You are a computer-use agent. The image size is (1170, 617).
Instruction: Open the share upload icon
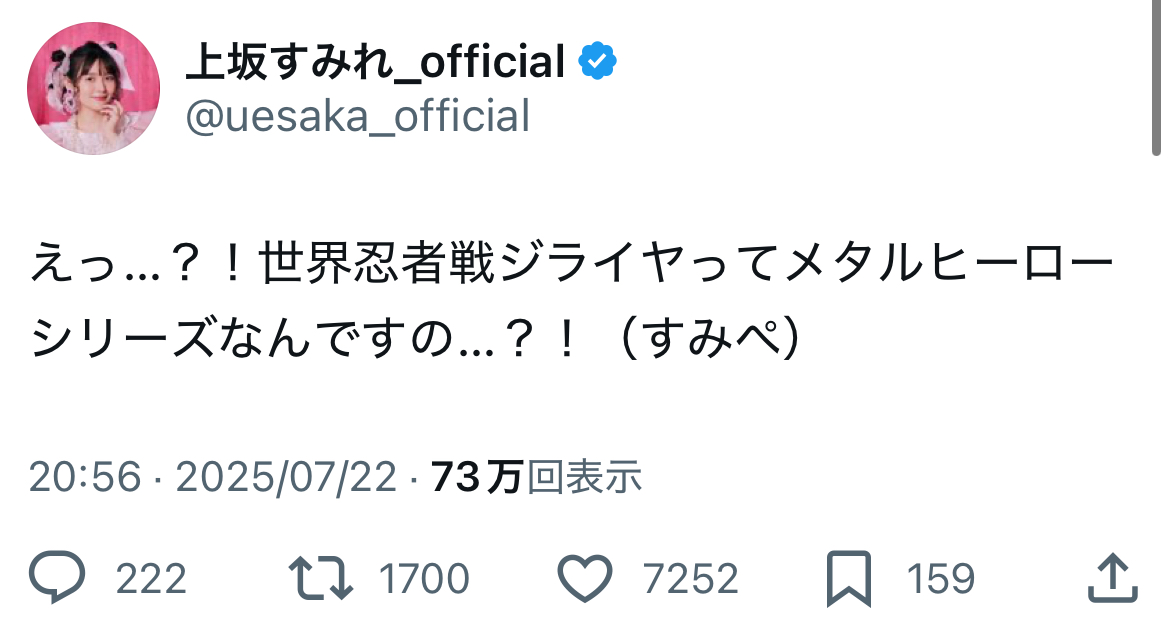1112,578
